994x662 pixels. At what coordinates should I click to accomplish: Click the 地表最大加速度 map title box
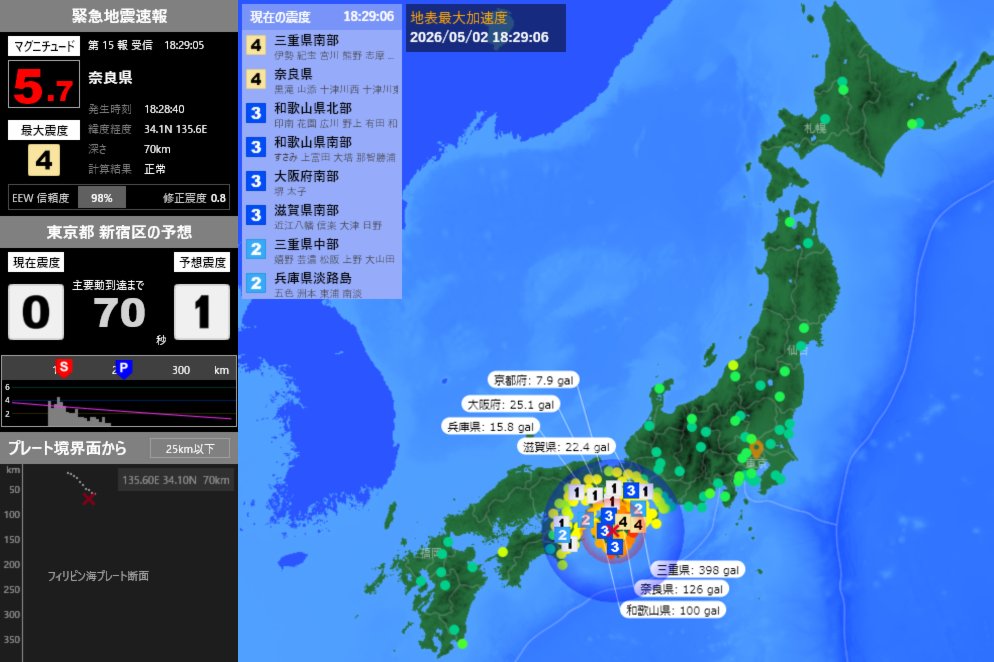click(x=486, y=28)
